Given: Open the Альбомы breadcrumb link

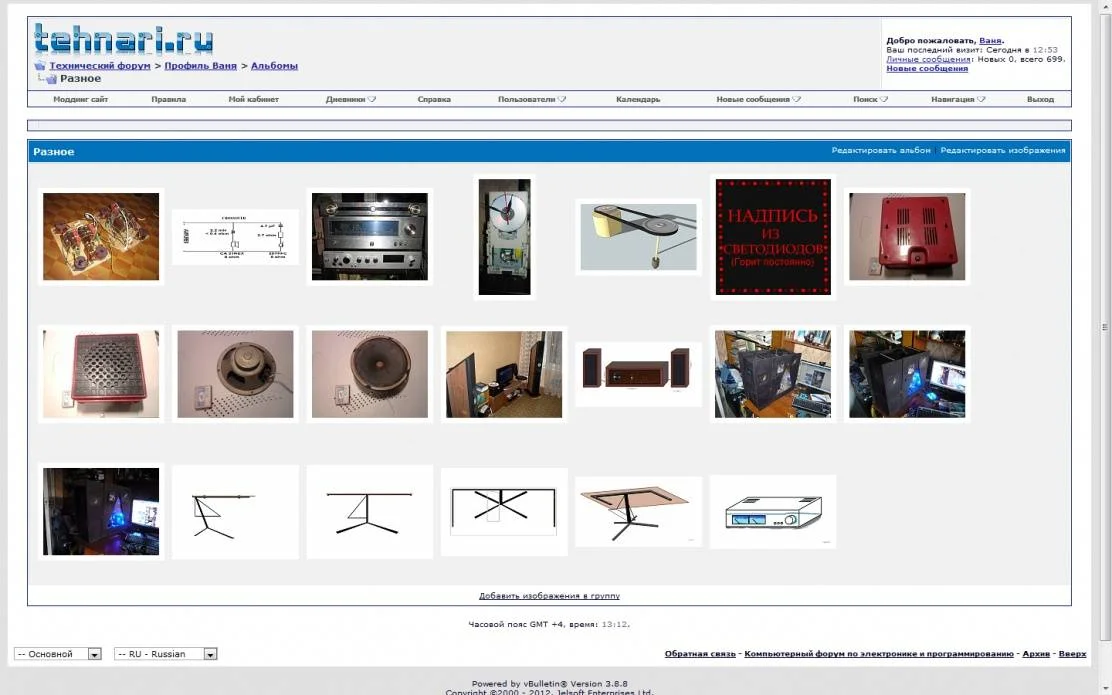Looking at the screenshot, I should pyautogui.click(x=274, y=66).
